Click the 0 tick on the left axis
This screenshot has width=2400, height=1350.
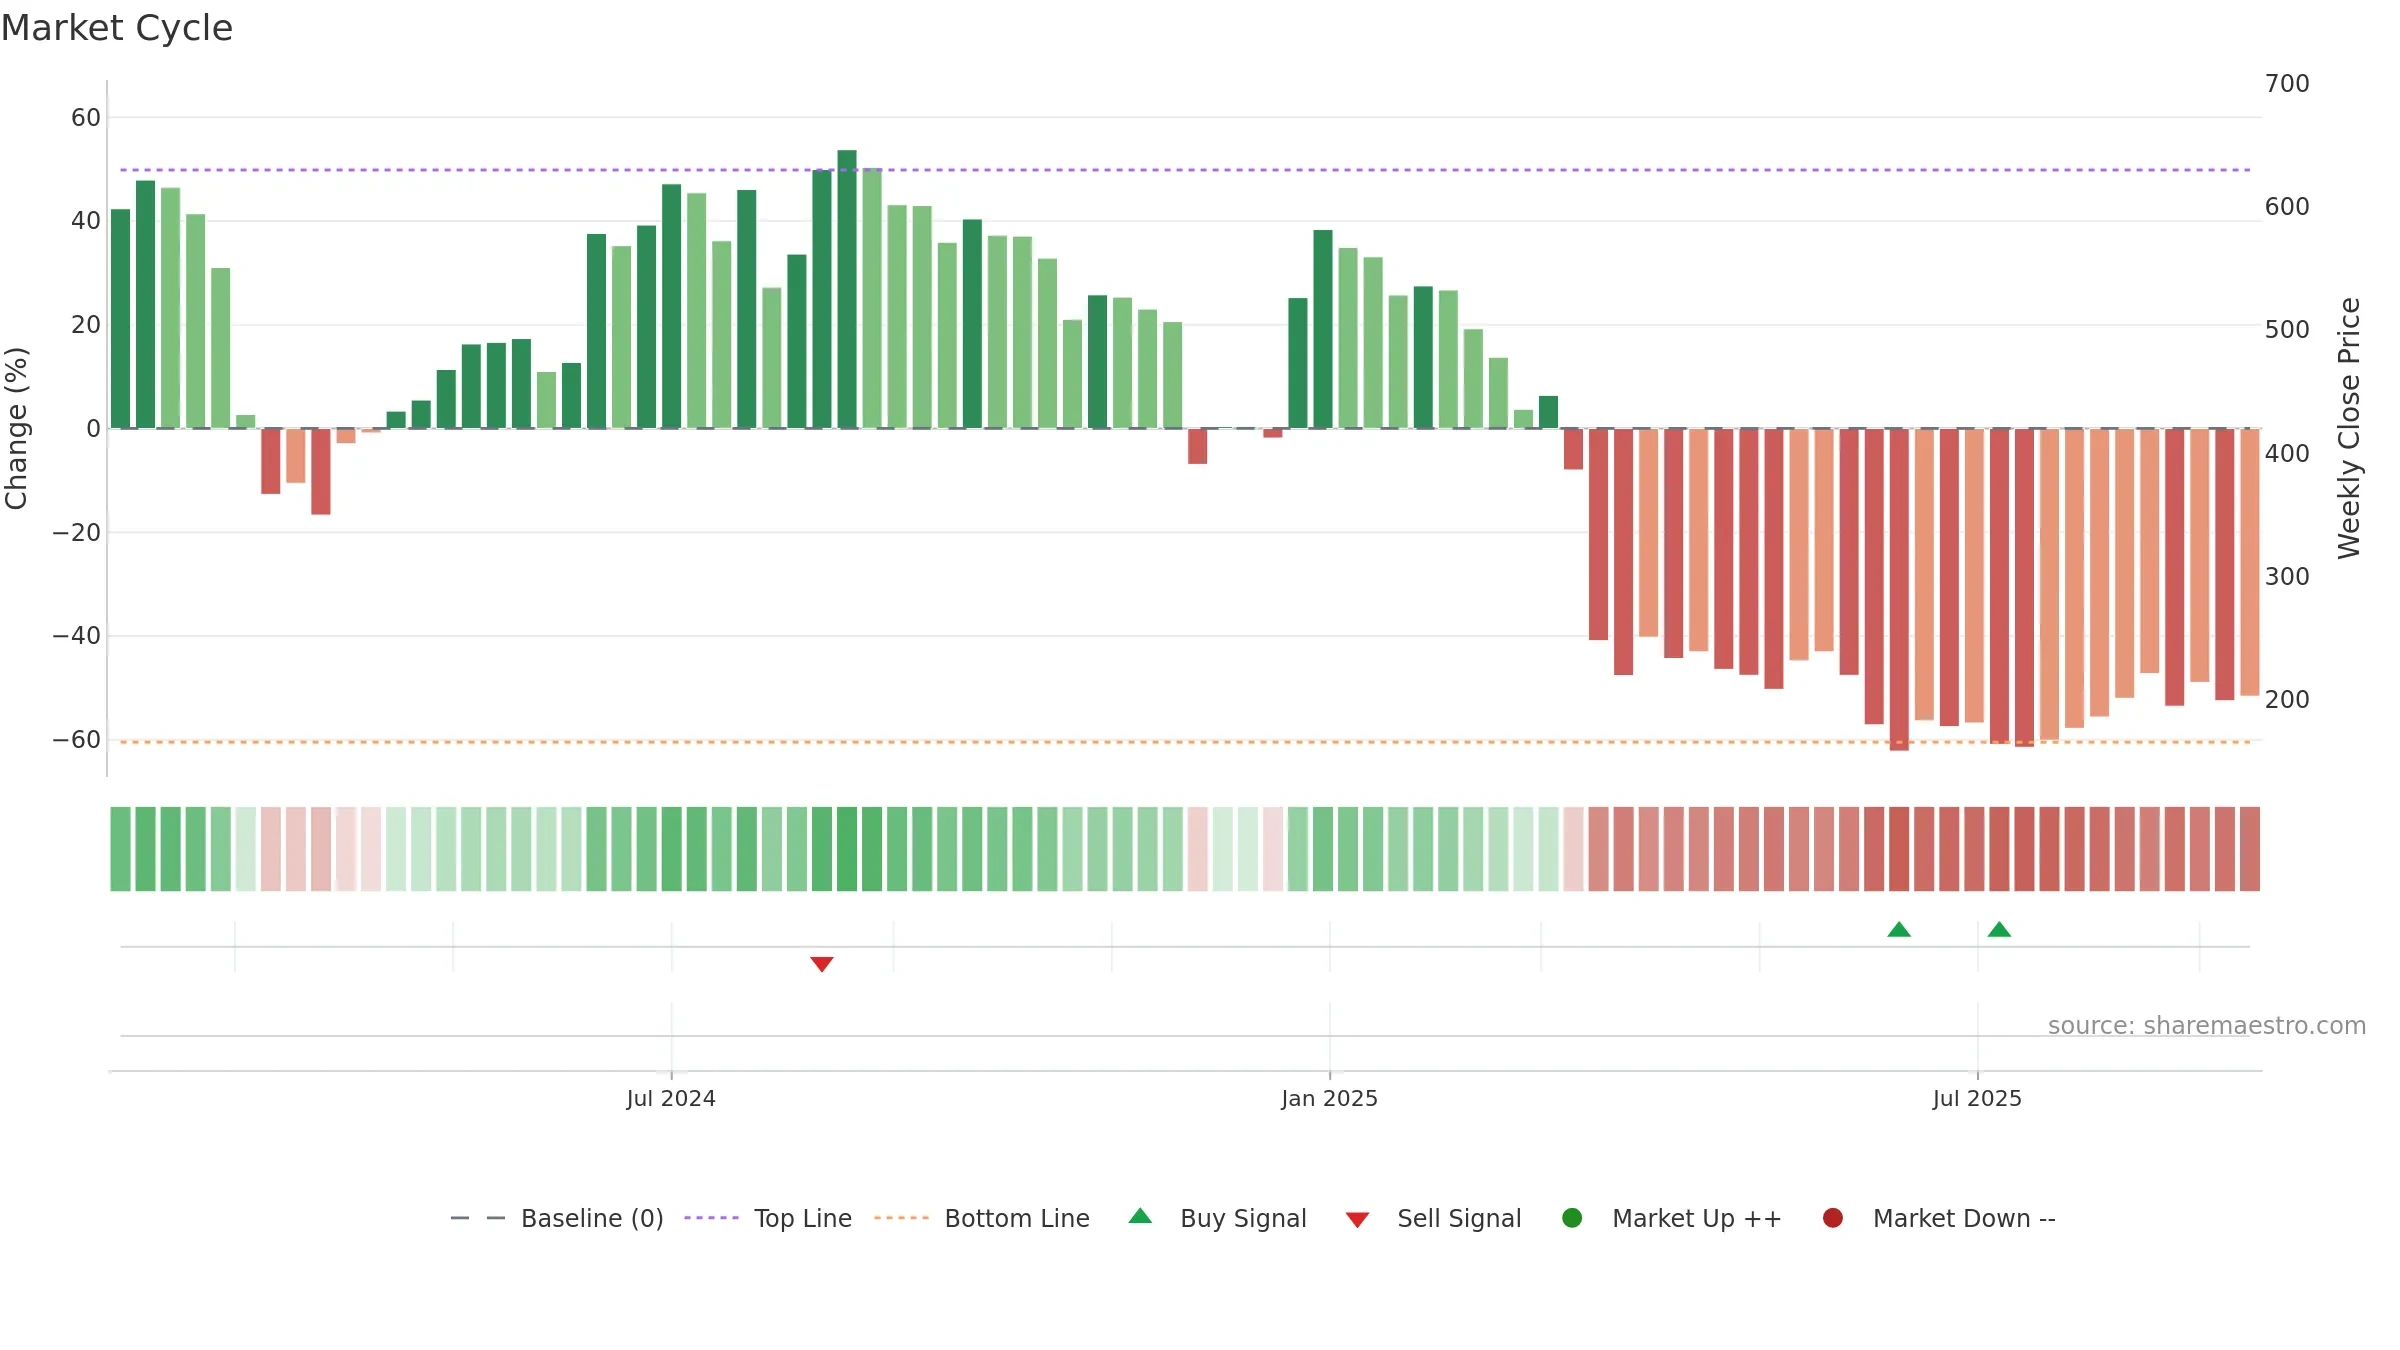pyautogui.click(x=94, y=429)
